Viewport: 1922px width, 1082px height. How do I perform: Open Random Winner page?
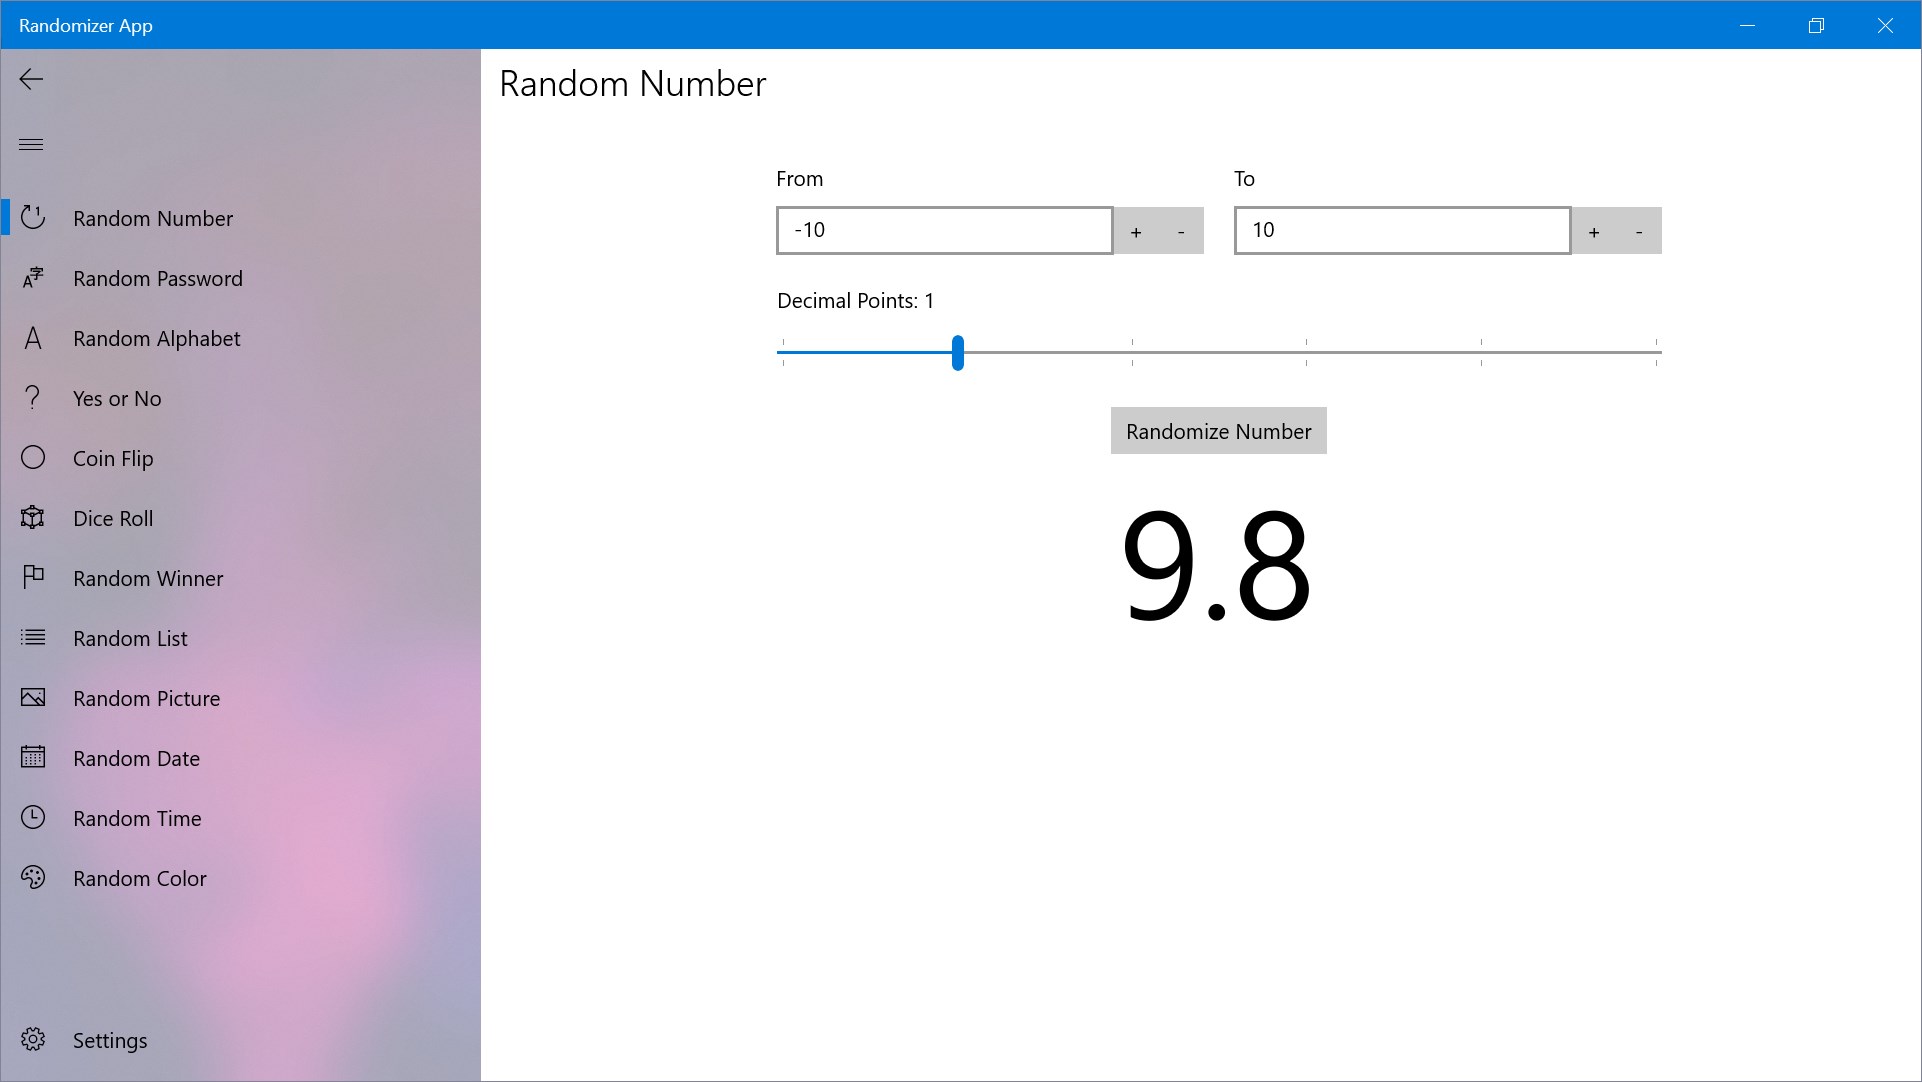[x=241, y=578]
